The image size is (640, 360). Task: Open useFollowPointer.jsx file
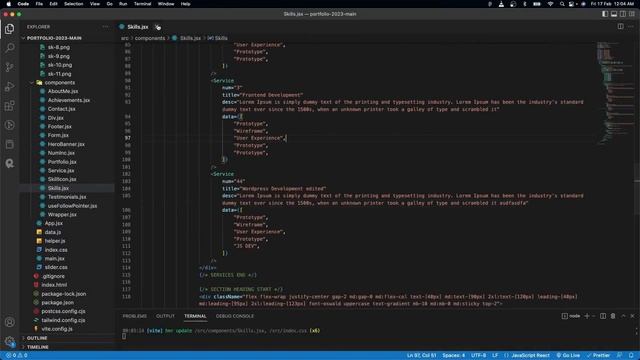(72, 206)
